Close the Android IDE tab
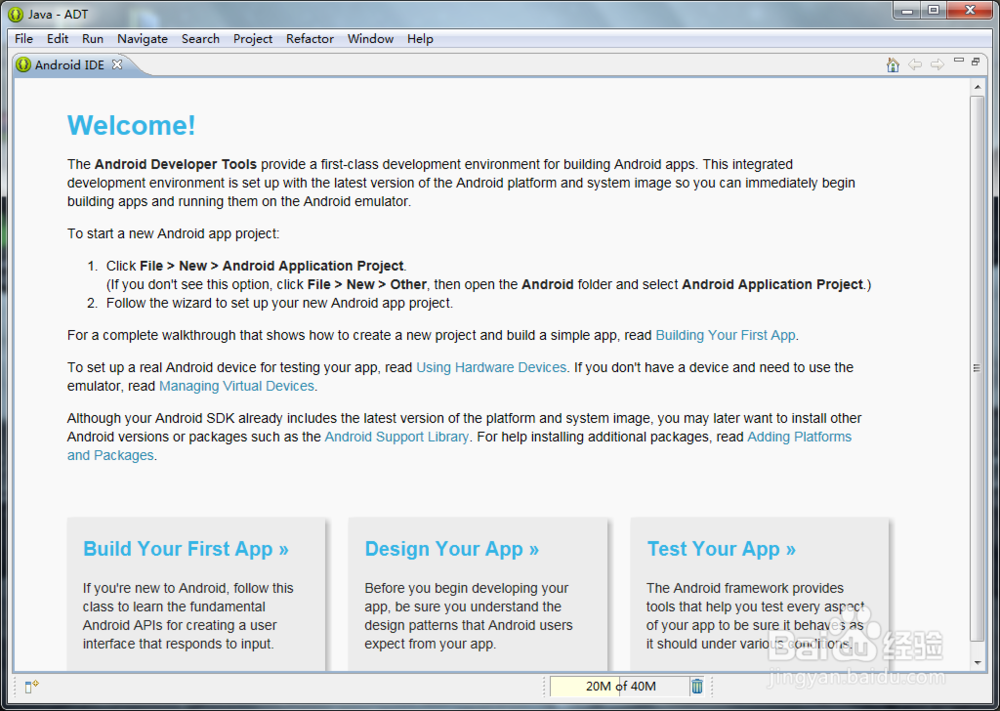Image resolution: width=1000 pixels, height=711 pixels. (117, 64)
